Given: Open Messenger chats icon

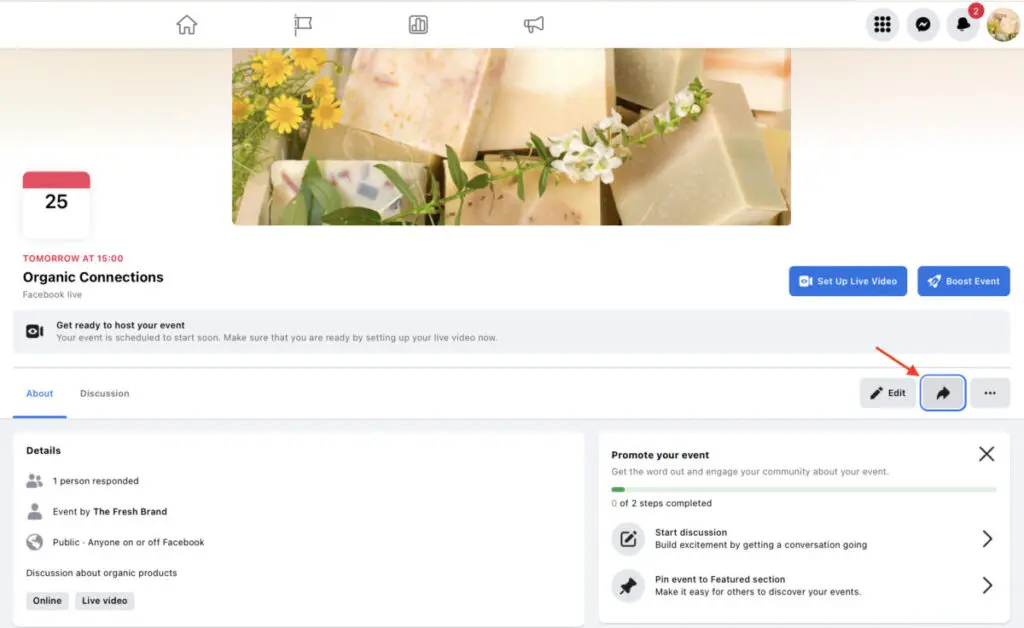Looking at the screenshot, I should 922,24.
